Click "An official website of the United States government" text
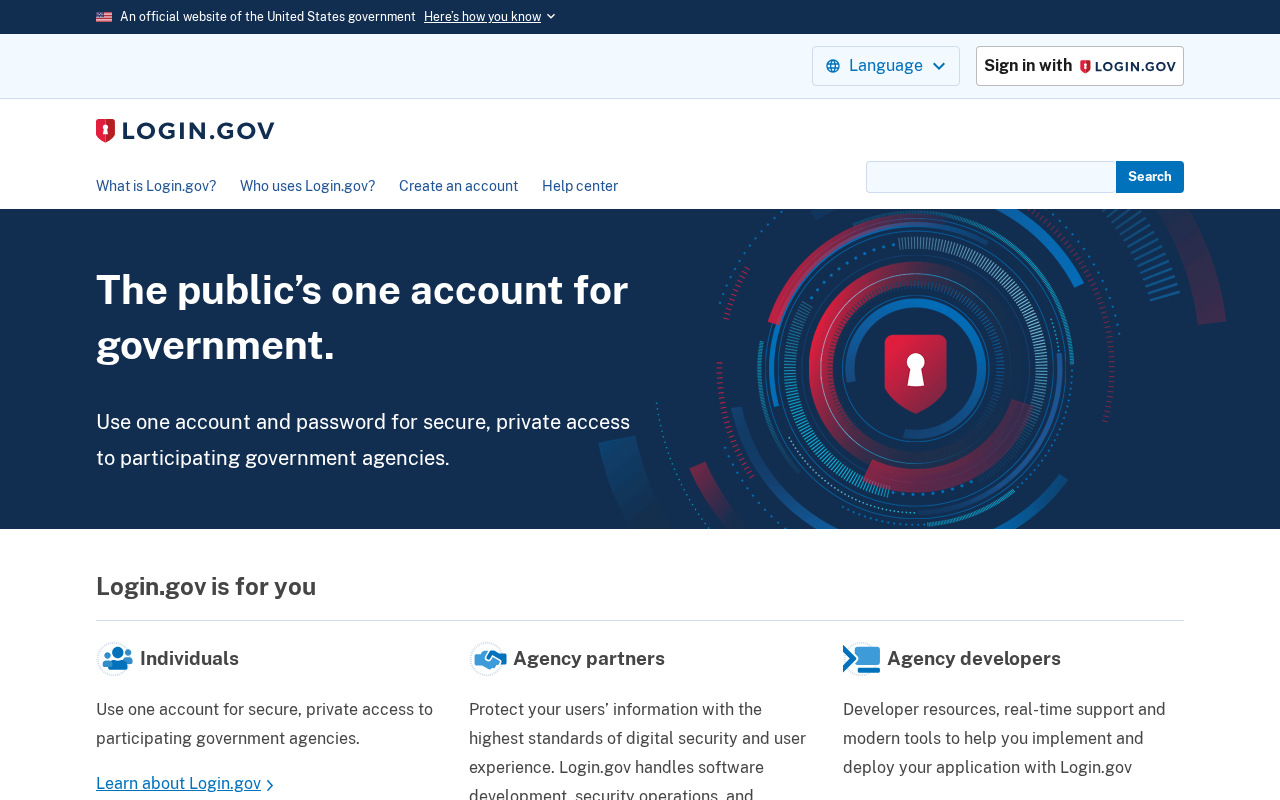1280x800 pixels. pos(268,17)
